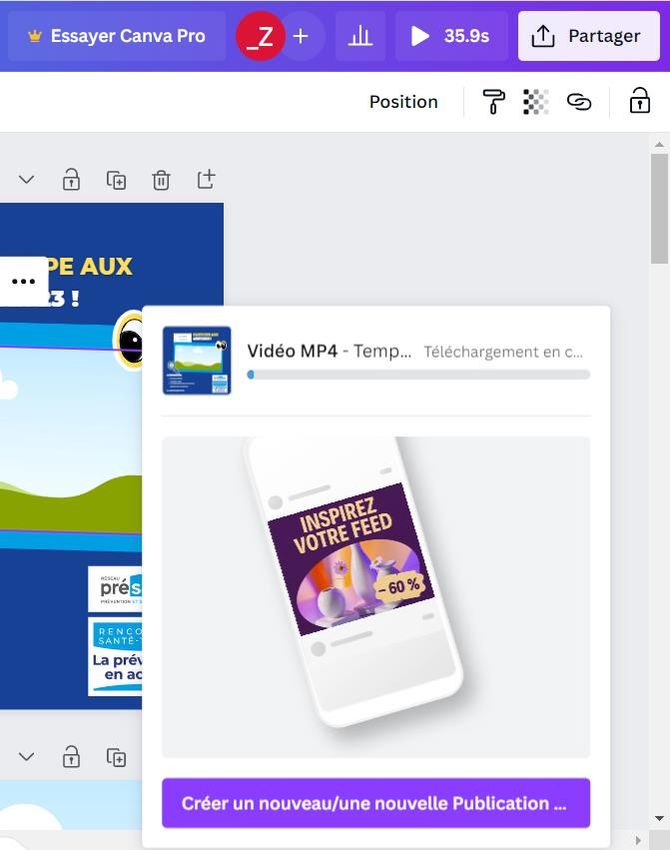The height and width of the screenshot is (850, 670).
Task: Click Créer un nouveau/une nouvelle Publication button
Action: [375, 803]
